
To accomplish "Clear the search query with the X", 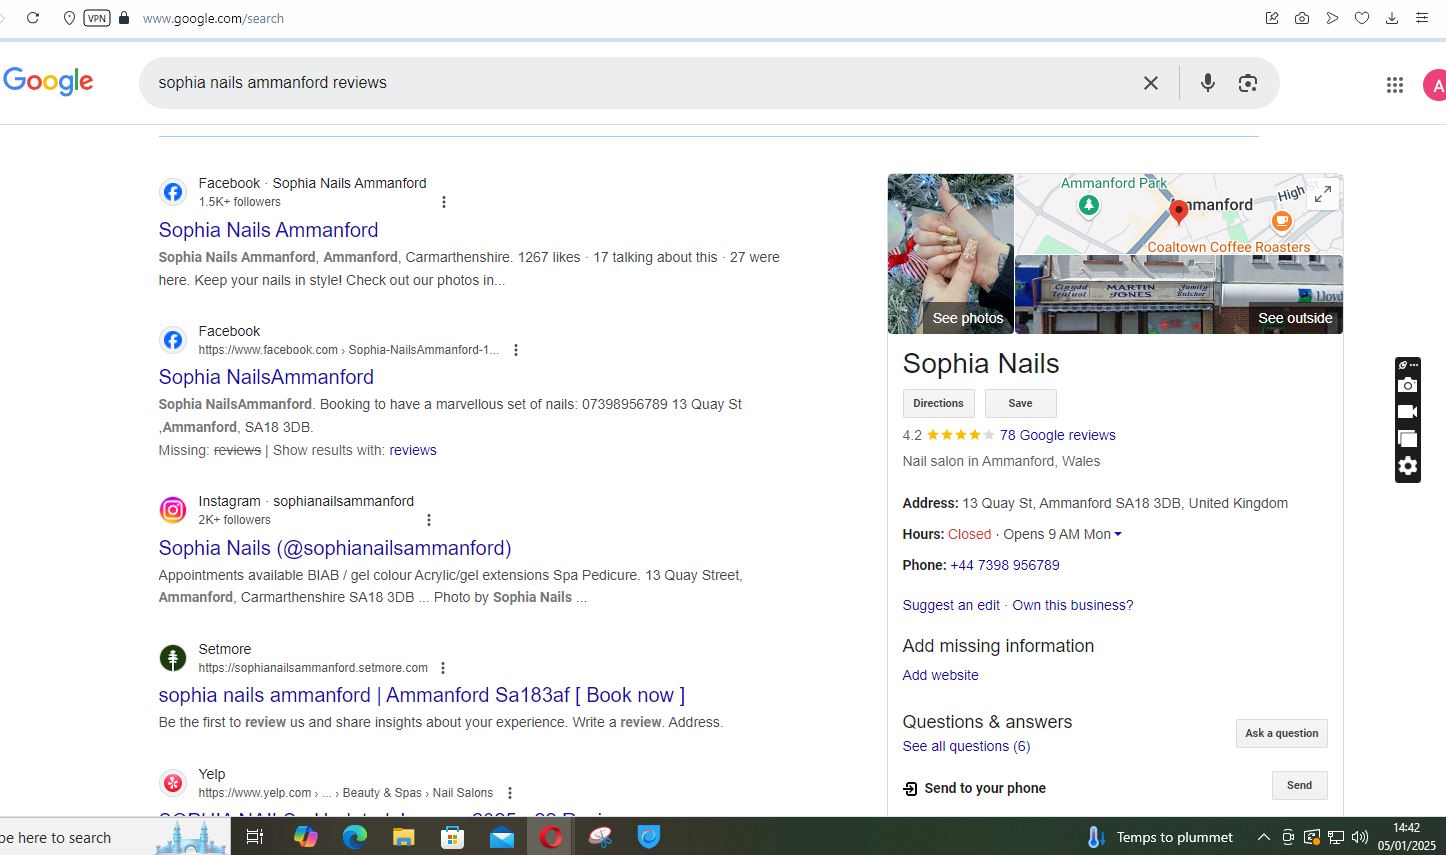I will [x=1151, y=83].
